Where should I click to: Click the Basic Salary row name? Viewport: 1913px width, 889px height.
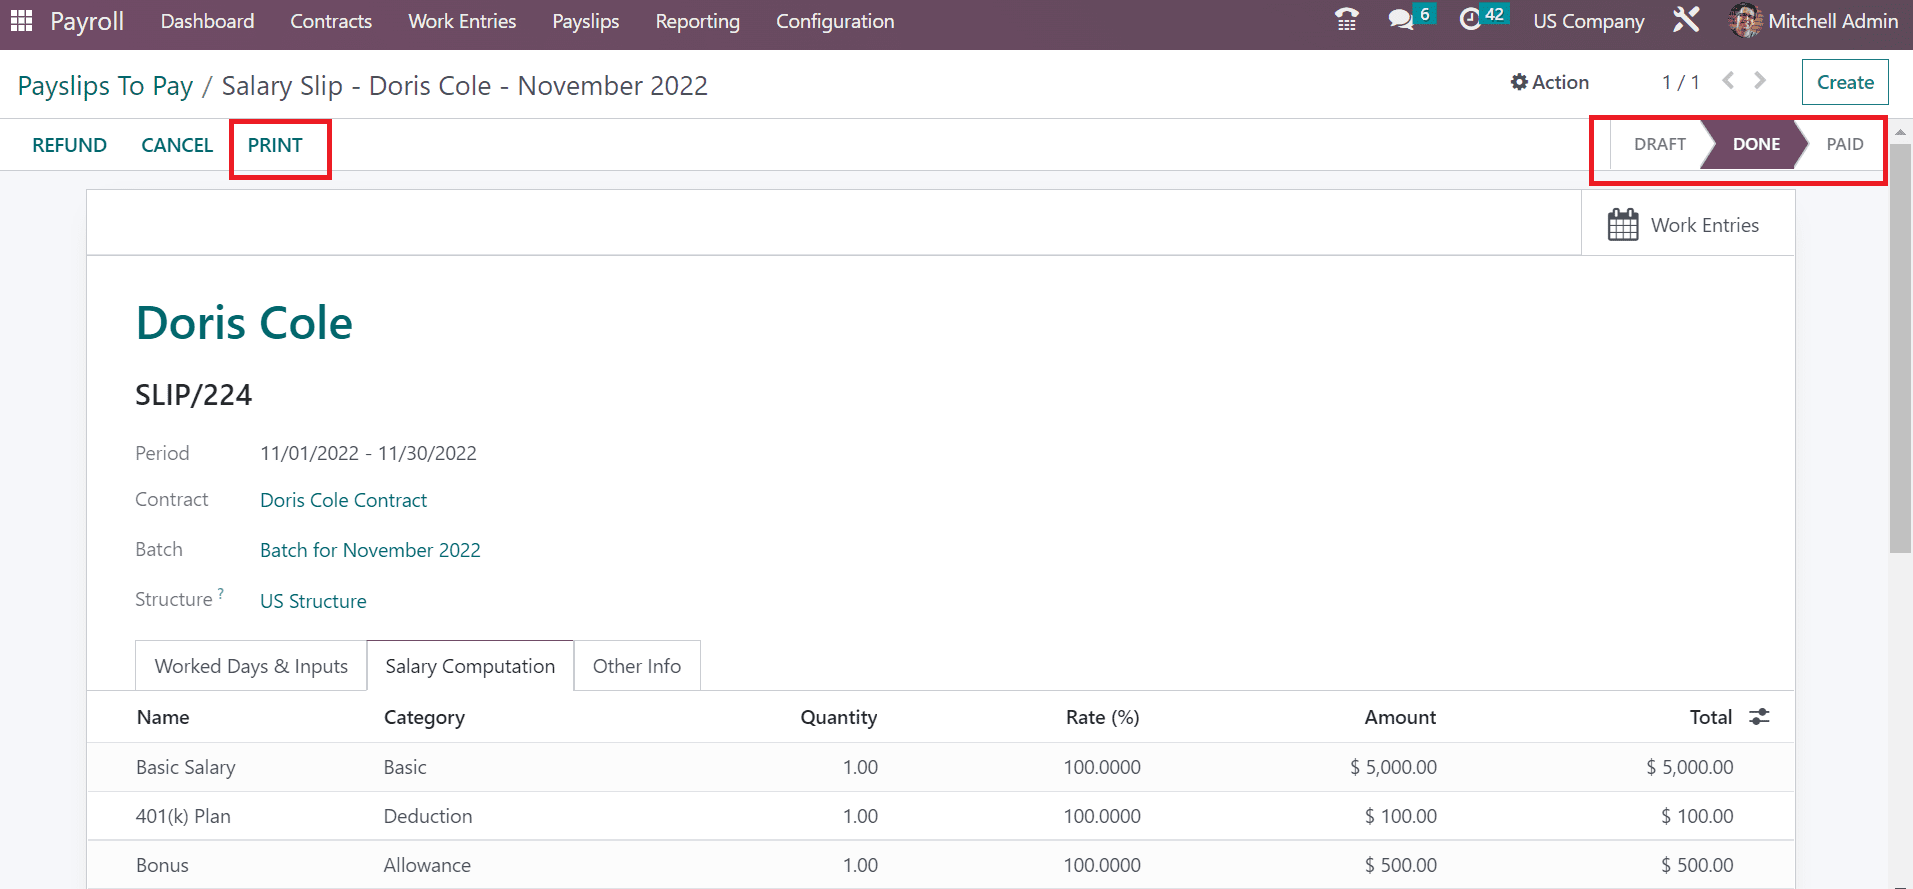(186, 767)
